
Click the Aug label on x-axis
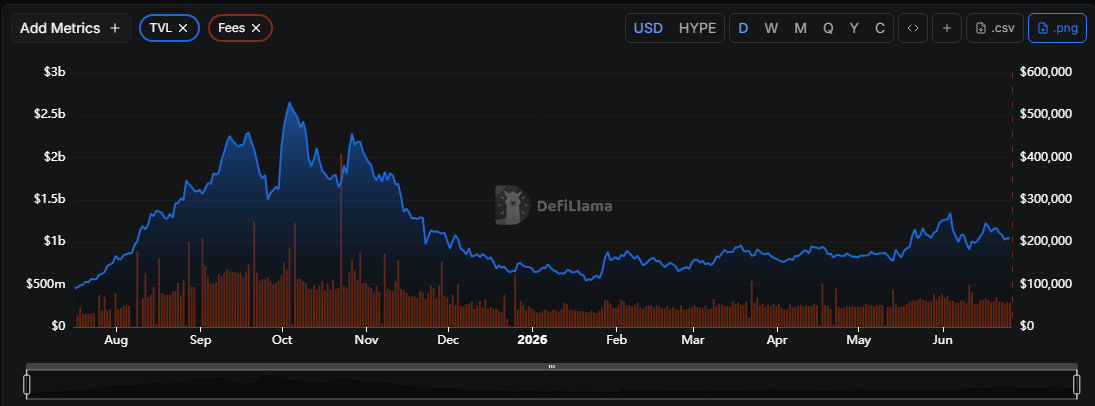point(116,340)
